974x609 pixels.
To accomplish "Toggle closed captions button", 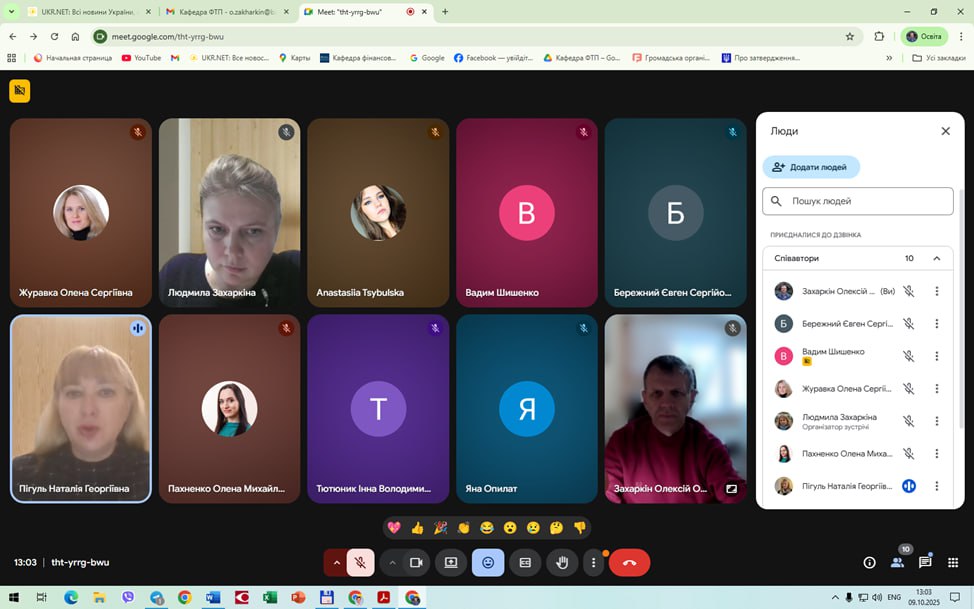I will click(525, 563).
